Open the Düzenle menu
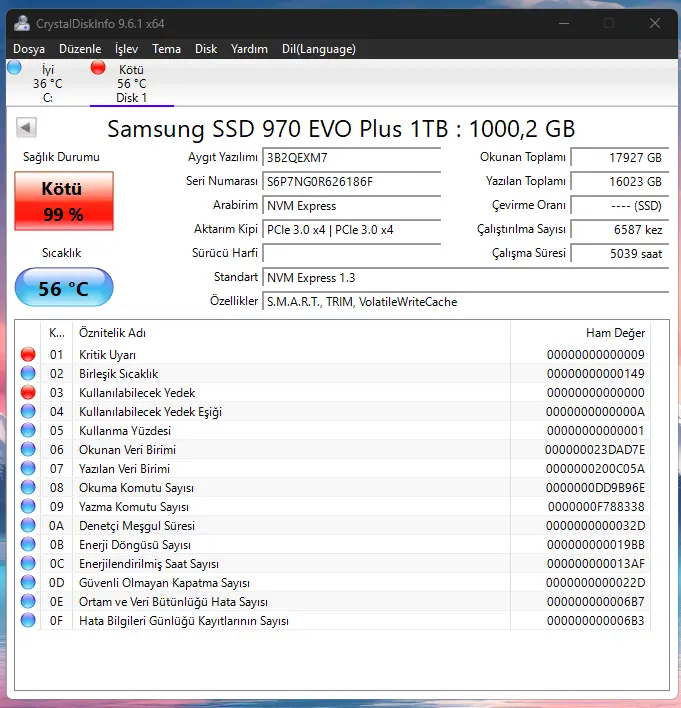This screenshot has width=681, height=708. click(80, 49)
